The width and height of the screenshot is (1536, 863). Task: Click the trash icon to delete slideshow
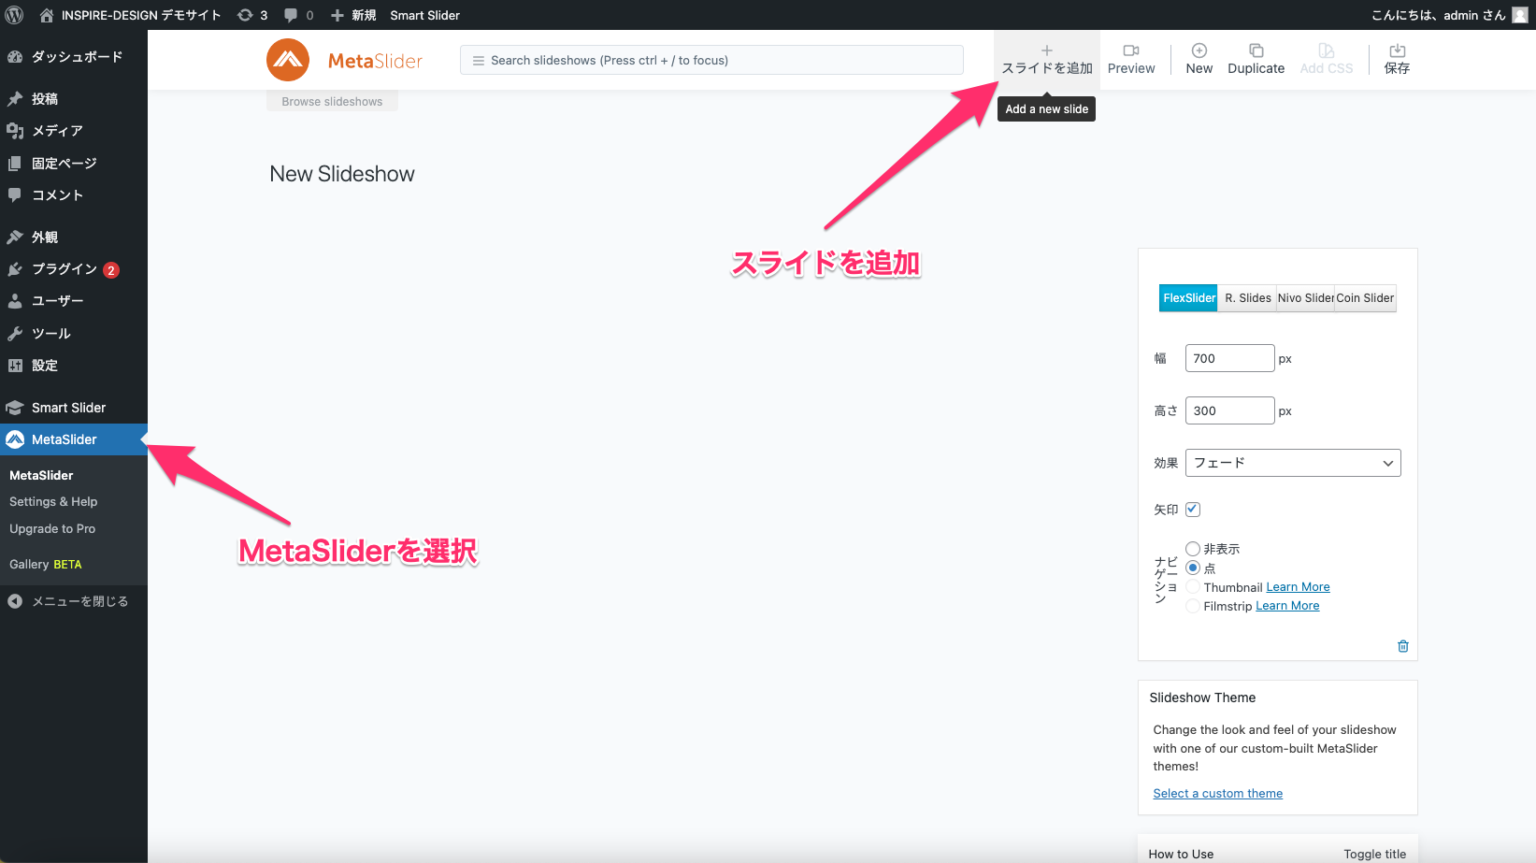(x=1403, y=646)
